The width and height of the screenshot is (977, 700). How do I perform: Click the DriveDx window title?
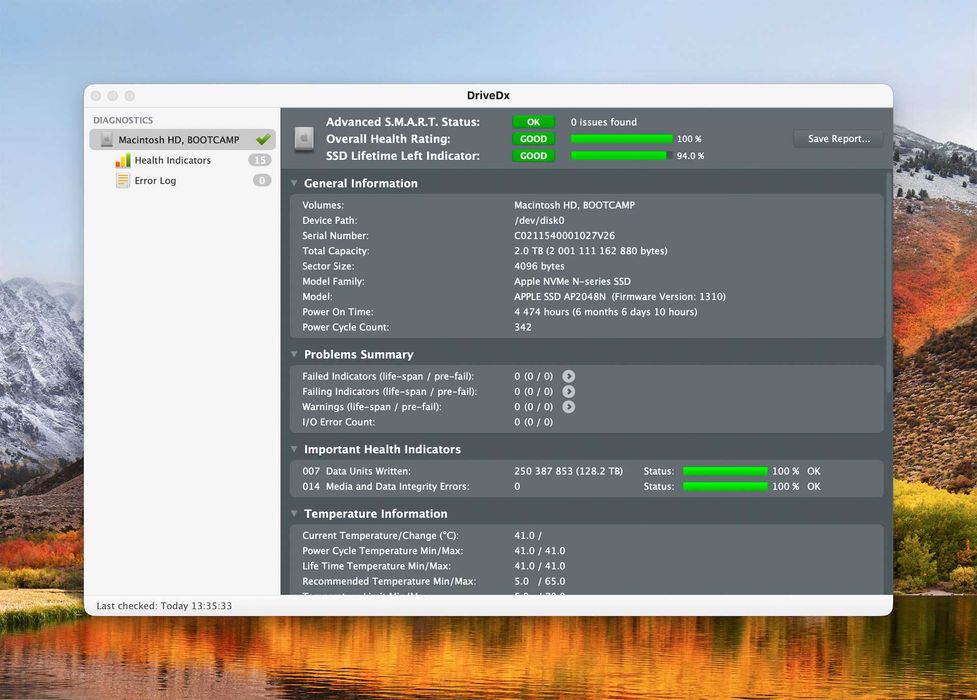[488, 95]
